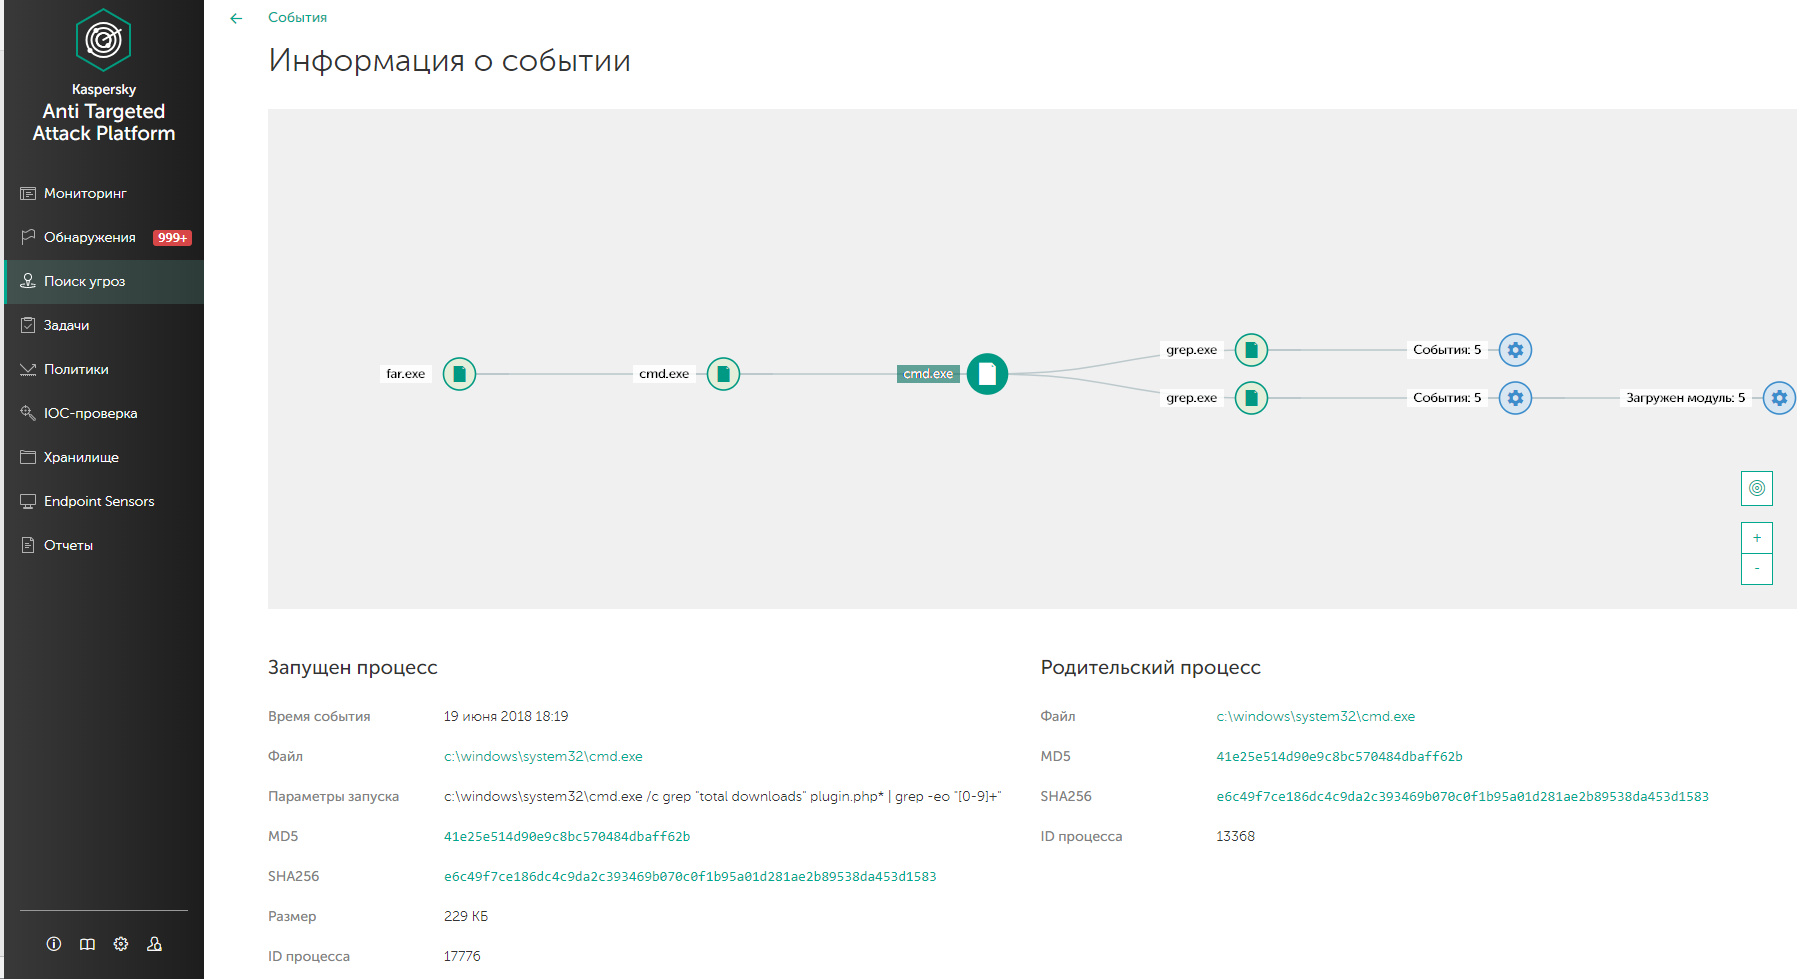Center the graph with the target icon
The image size is (1816, 979).
point(1757,488)
